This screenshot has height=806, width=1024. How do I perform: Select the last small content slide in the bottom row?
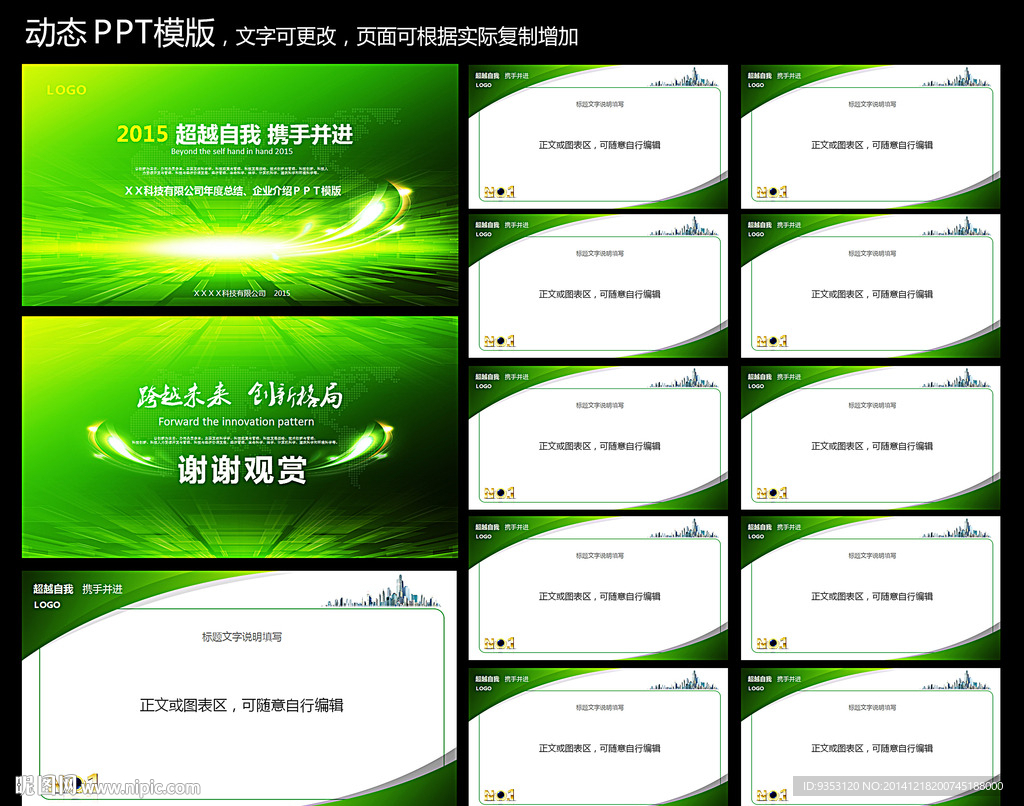click(871, 737)
